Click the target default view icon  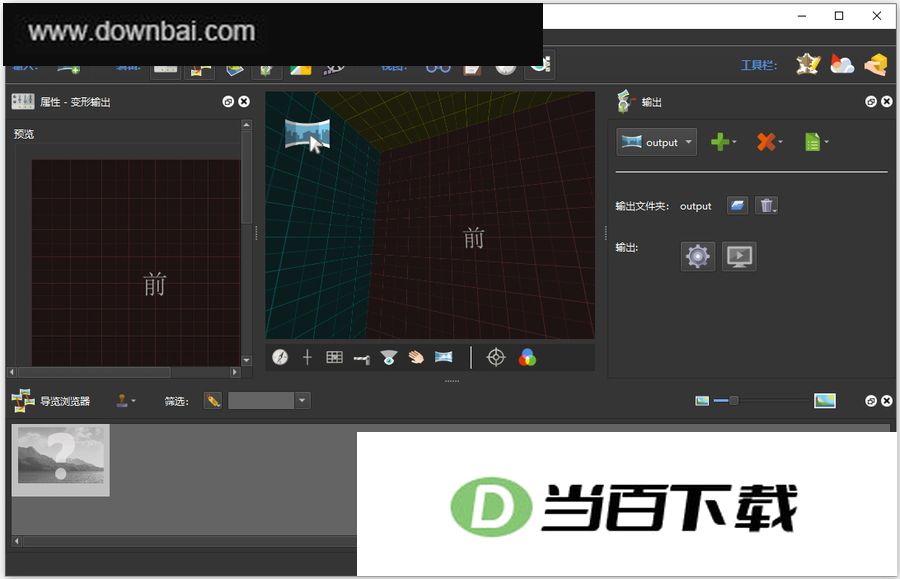click(496, 357)
